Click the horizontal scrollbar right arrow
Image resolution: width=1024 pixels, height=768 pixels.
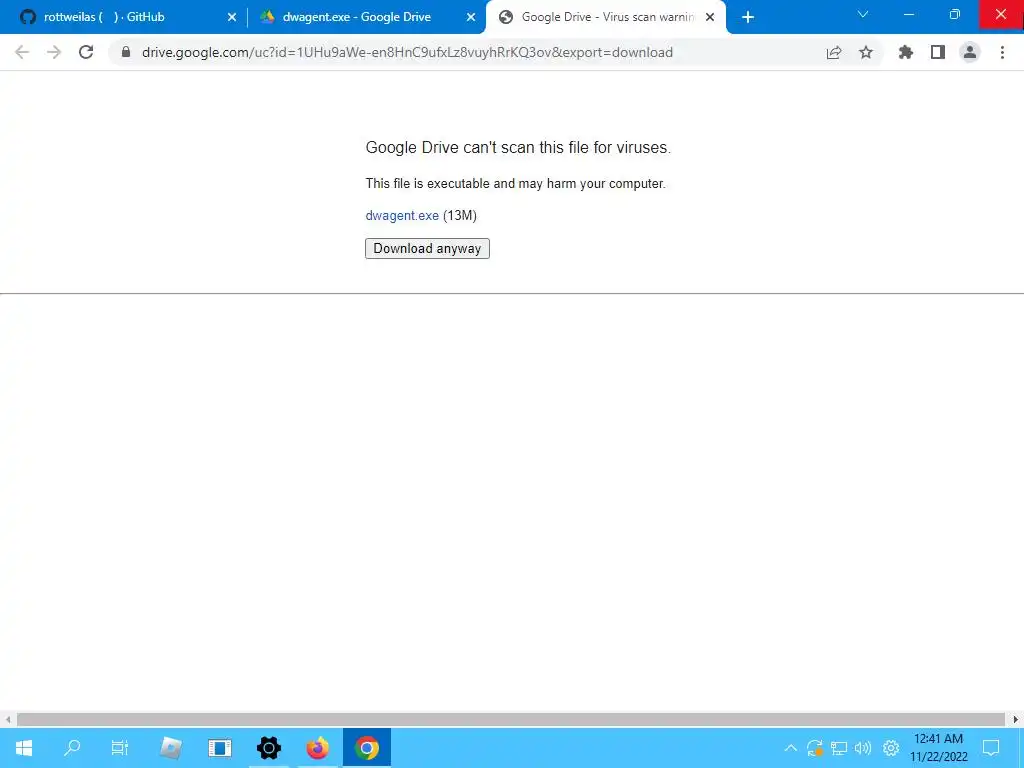[1016, 719]
